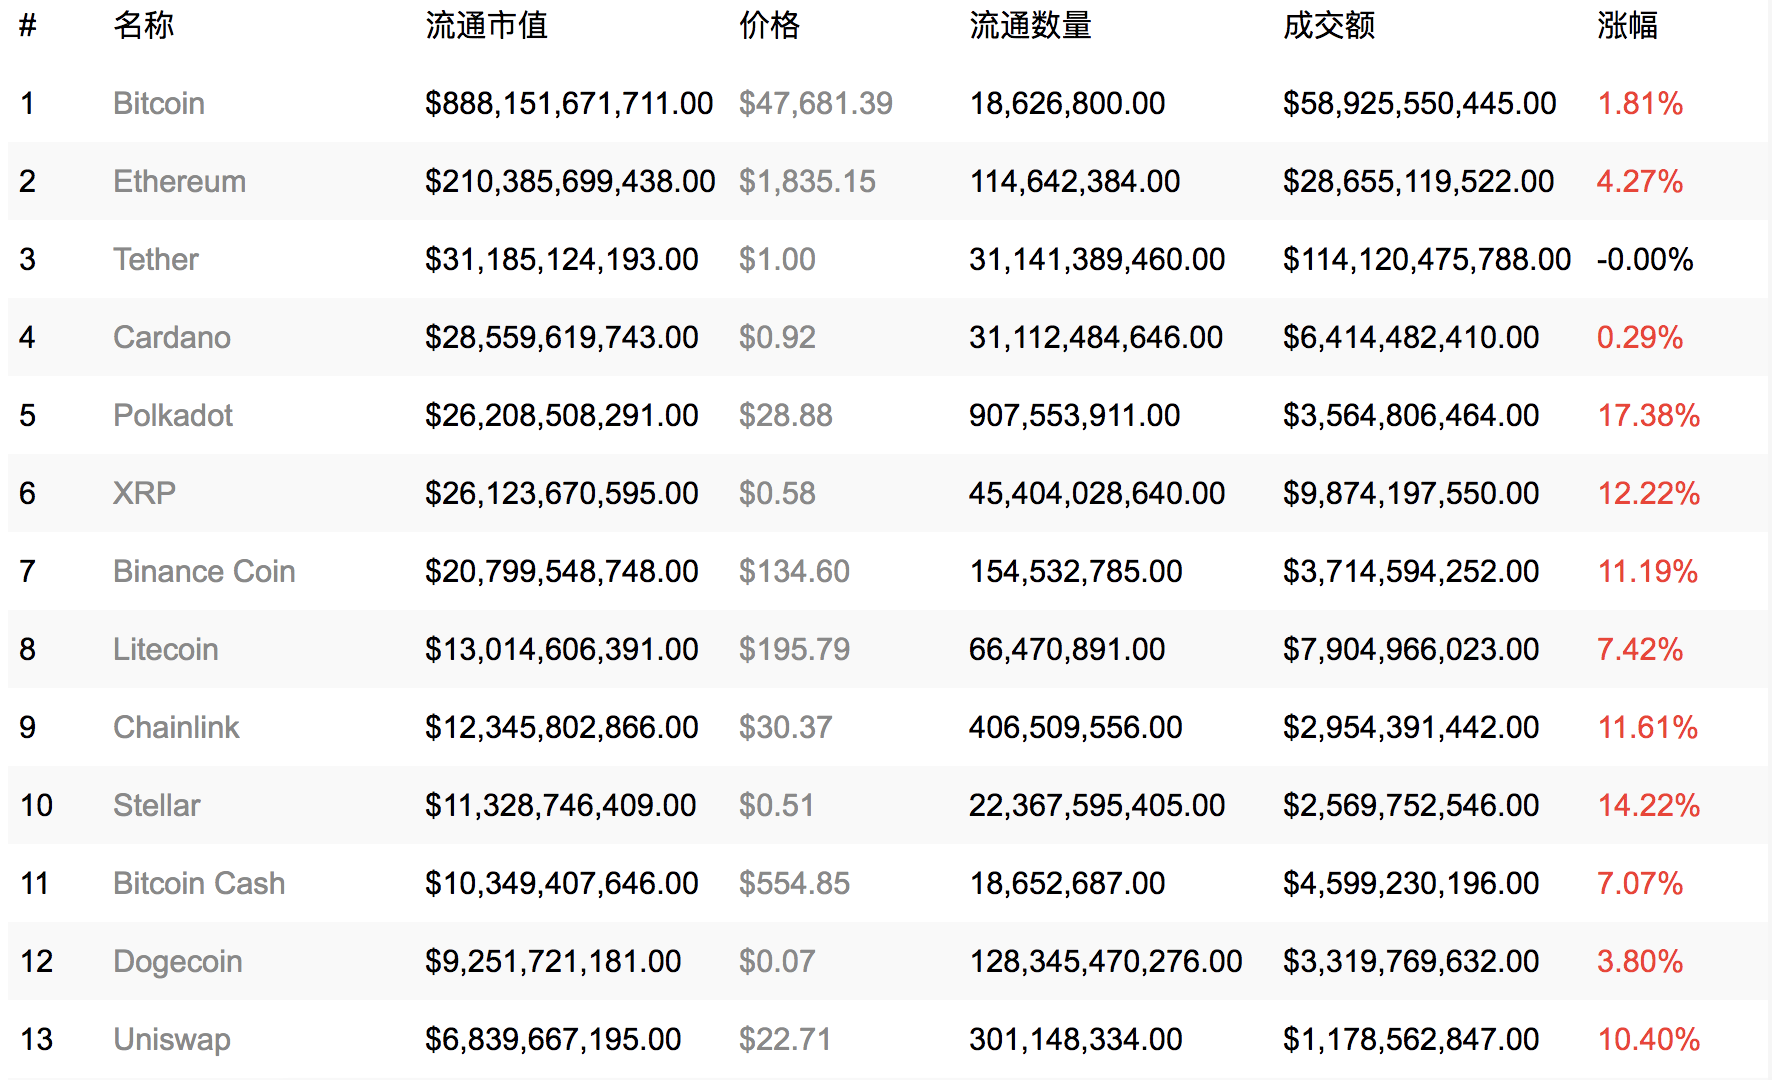Image resolution: width=1772 pixels, height=1080 pixels.
Task: Click the 流通数量 column header
Action: pos(1030,25)
